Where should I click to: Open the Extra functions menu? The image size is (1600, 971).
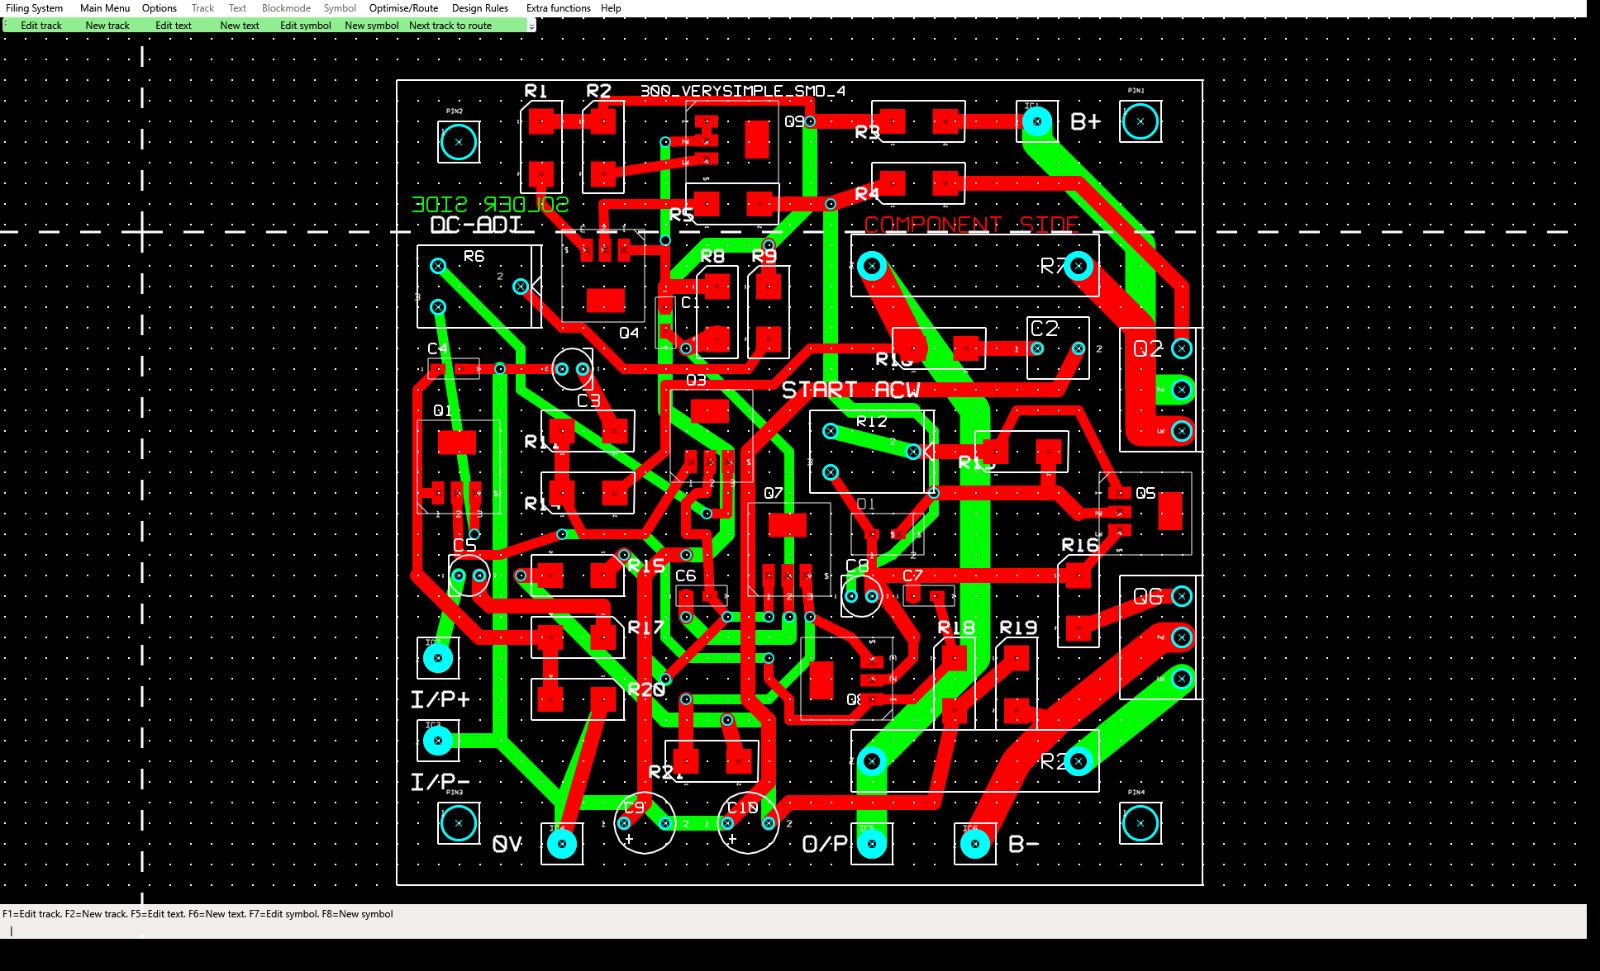pyautogui.click(x=558, y=8)
